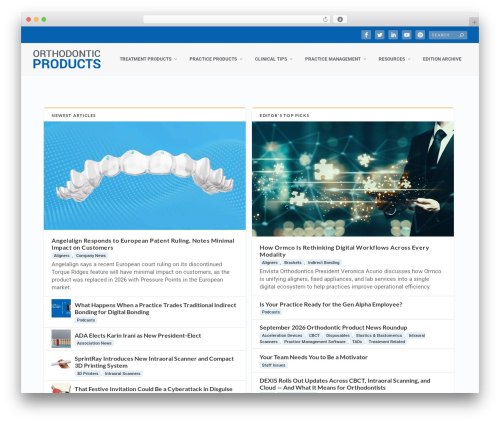Open ADA Elects Karin Irani article
The image size is (500, 423).
point(138,336)
